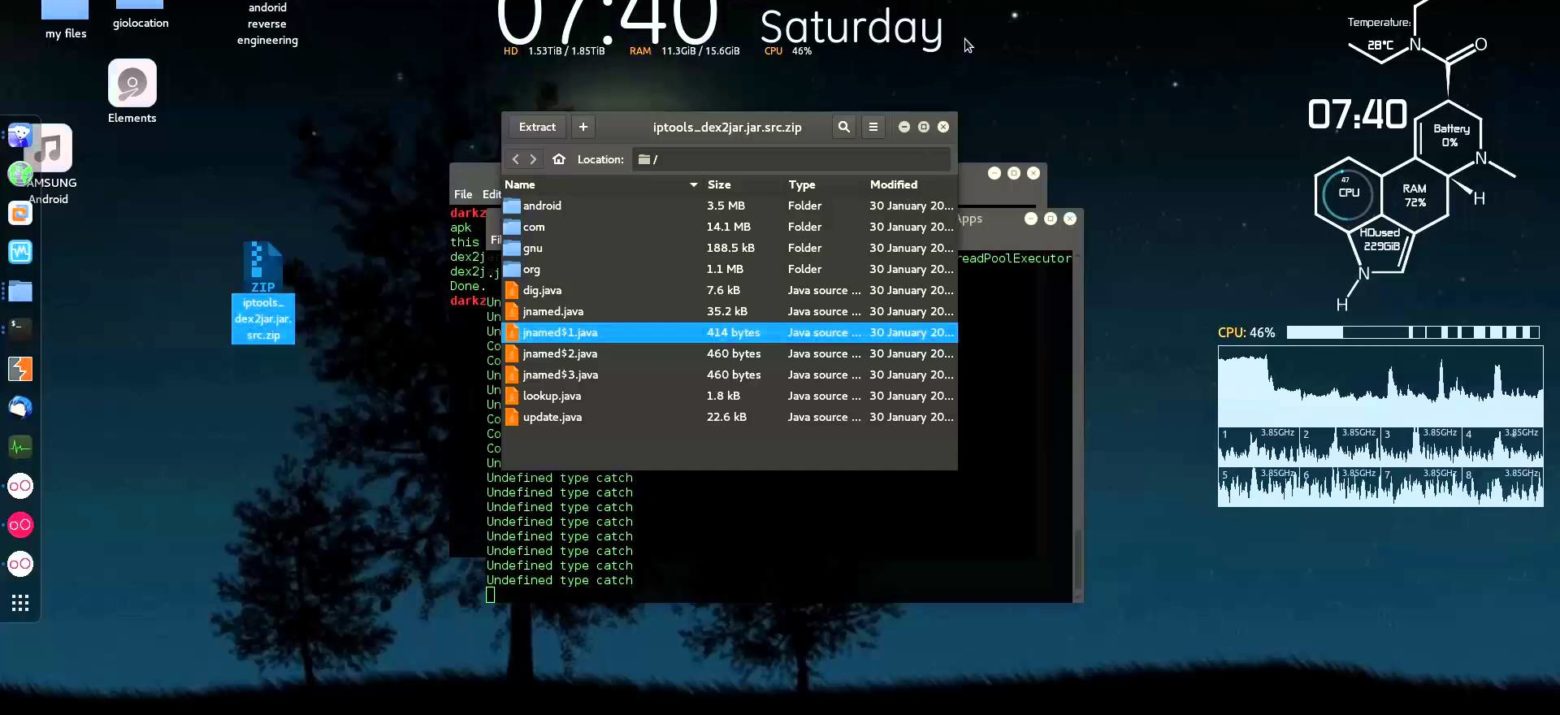Go forward with the right arrow
Viewport: 1560px width, 715px height.
click(534, 159)
